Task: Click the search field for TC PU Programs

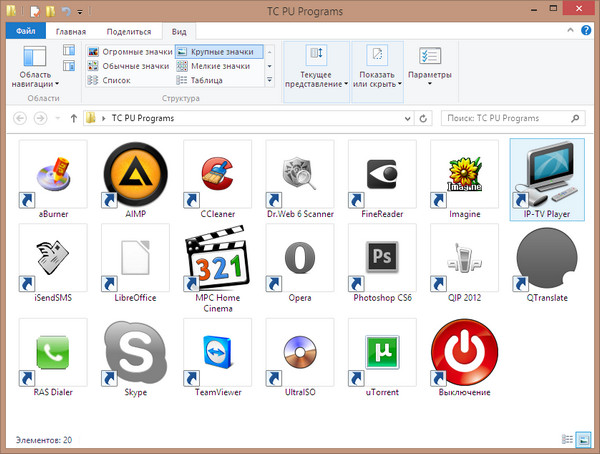Action: point(505,118)
